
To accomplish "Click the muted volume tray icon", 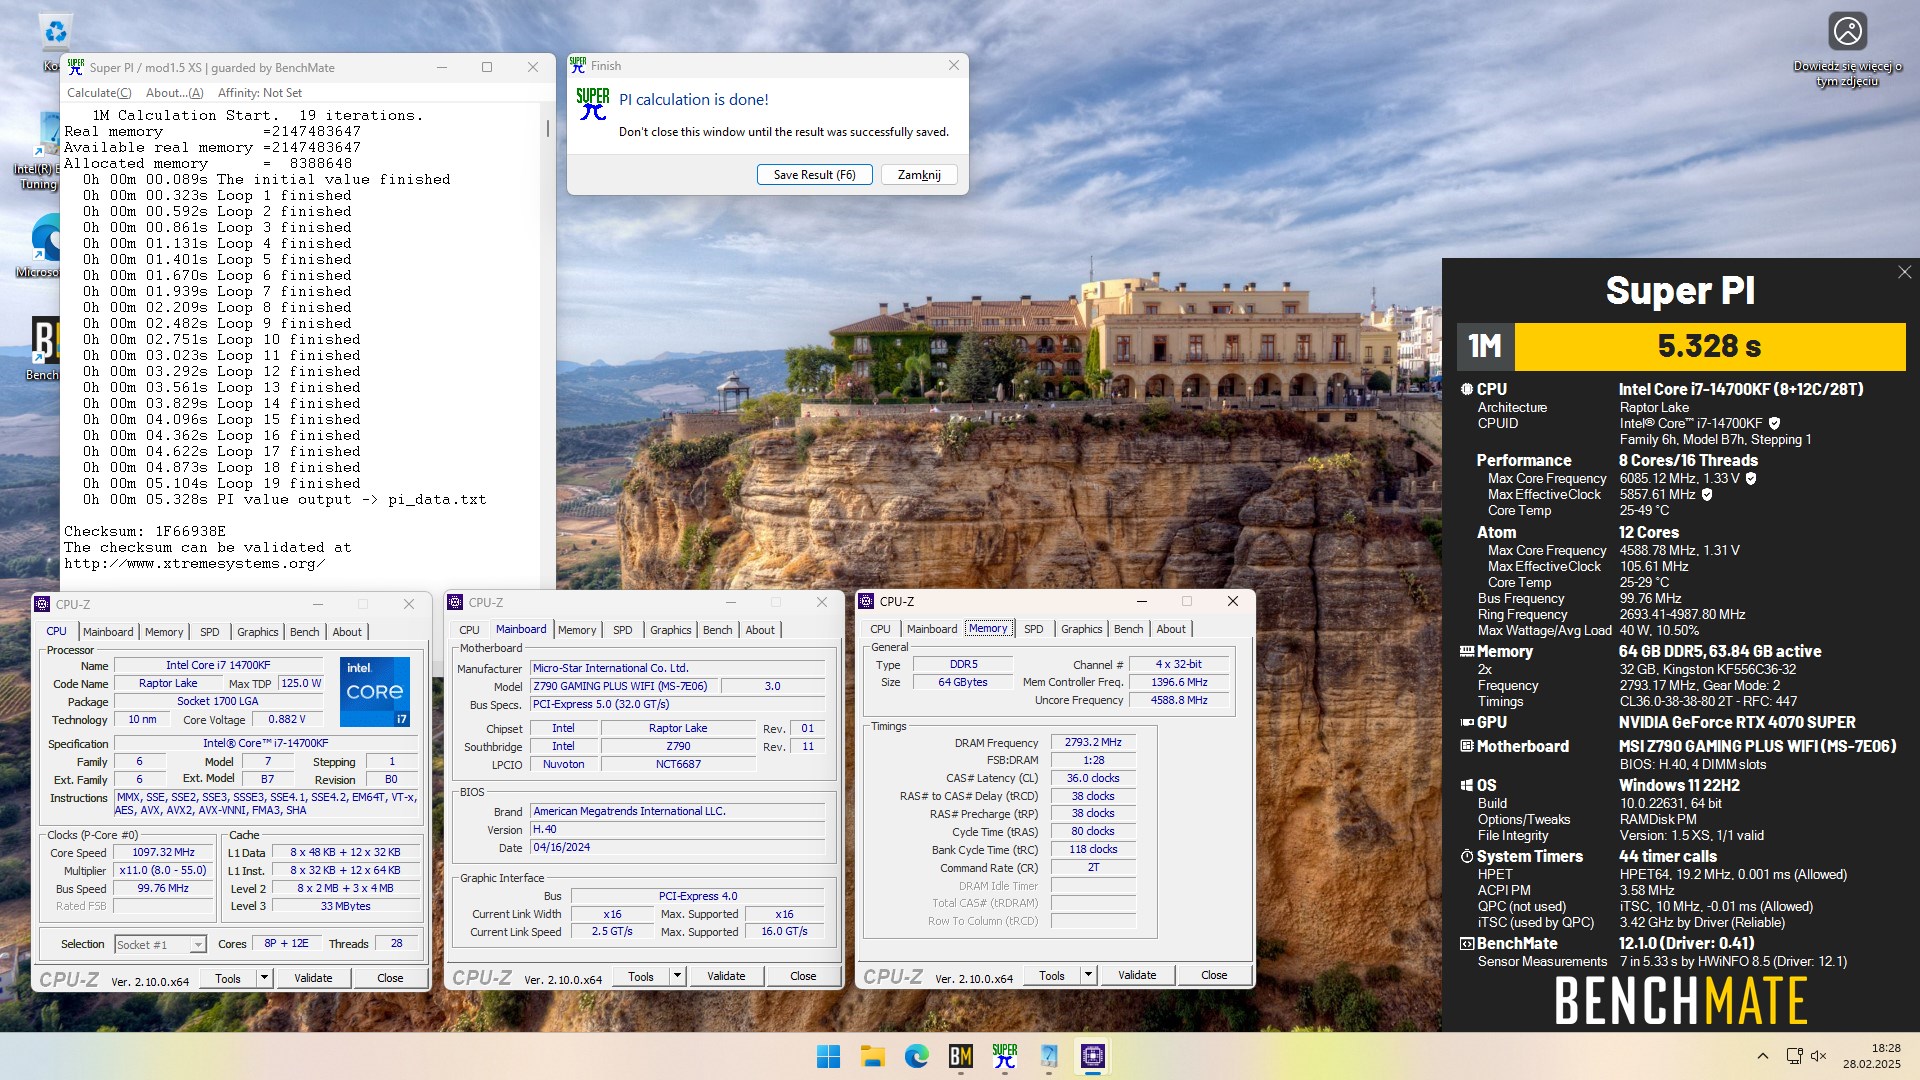I will tap(1819, 1056).
